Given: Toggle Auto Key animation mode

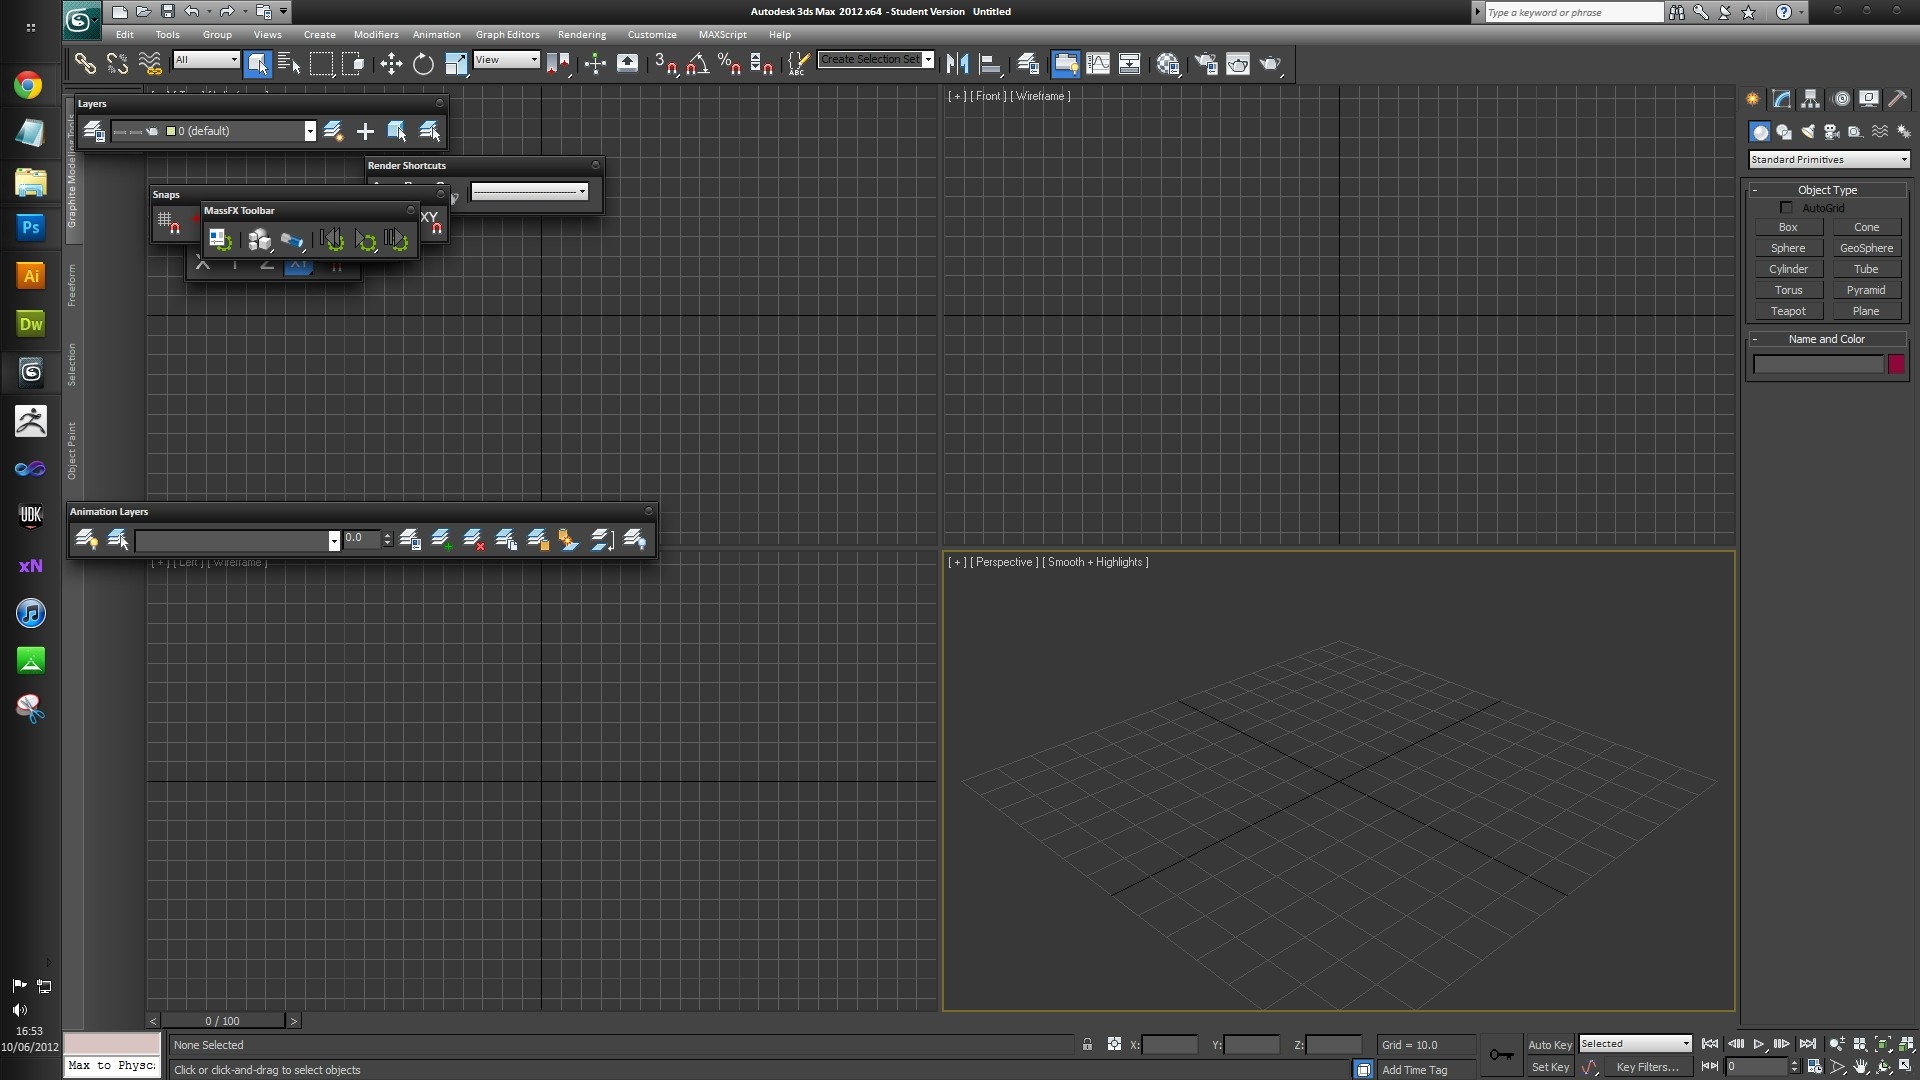Looking at the screenshot, I should click(1549, 1044).
